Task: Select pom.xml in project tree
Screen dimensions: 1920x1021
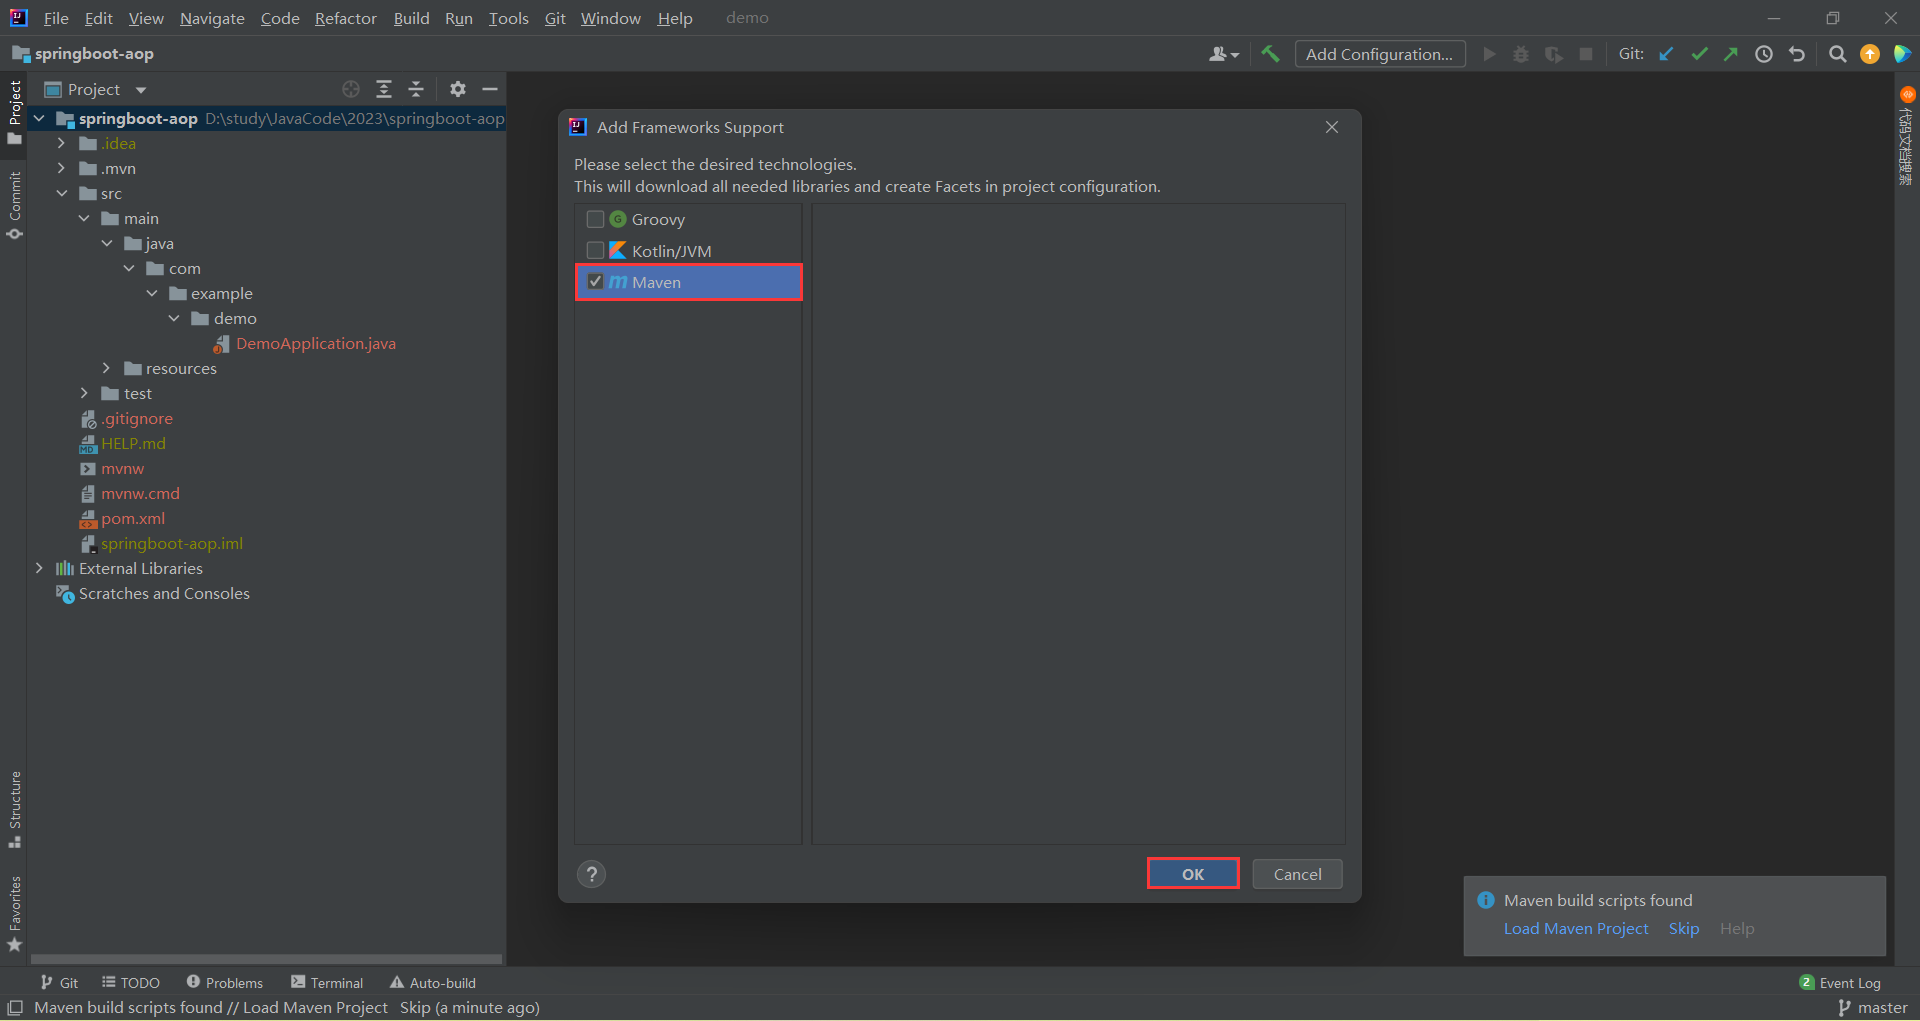Action: click(x=133, y=519)
